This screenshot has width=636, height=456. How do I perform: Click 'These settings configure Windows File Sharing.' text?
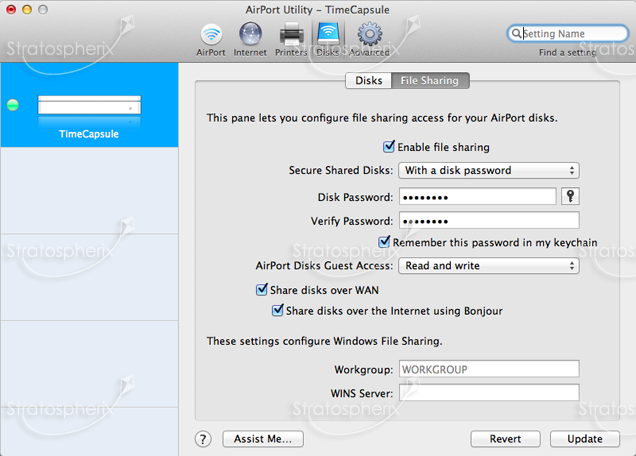(x=324, y=341)
